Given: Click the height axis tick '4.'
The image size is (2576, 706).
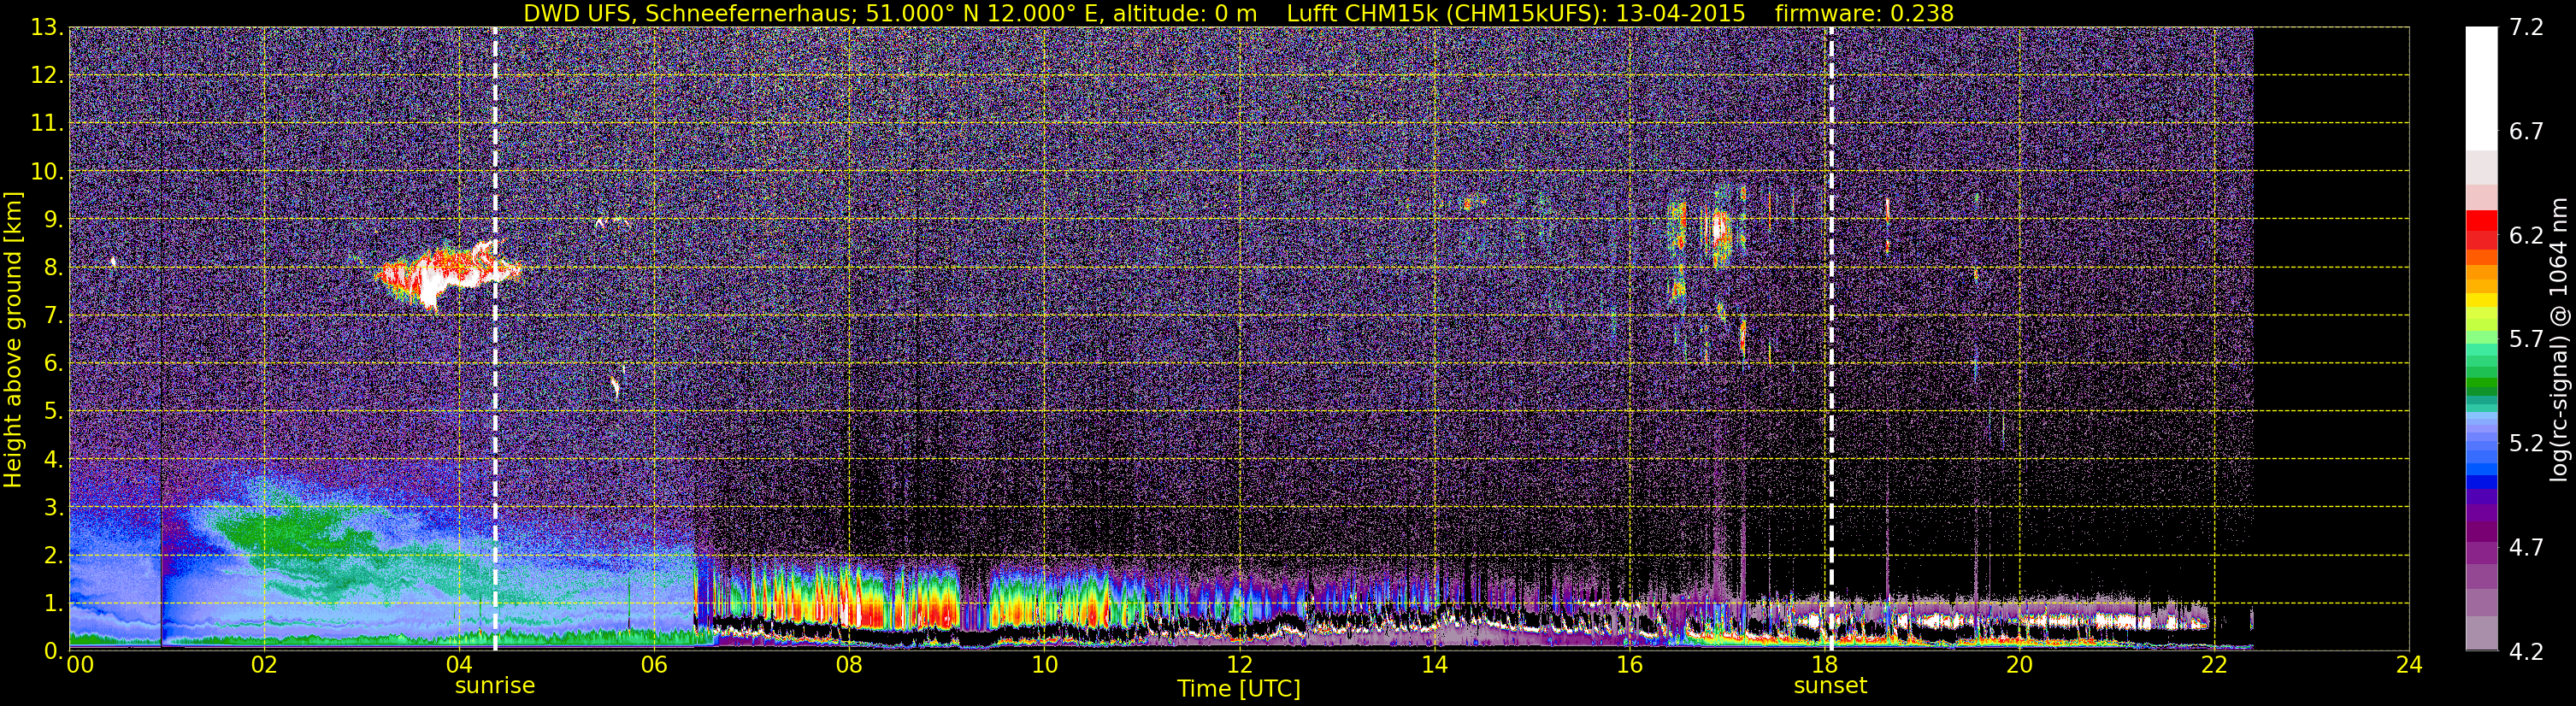Looking at the screenshot, I should click(54, 460).
